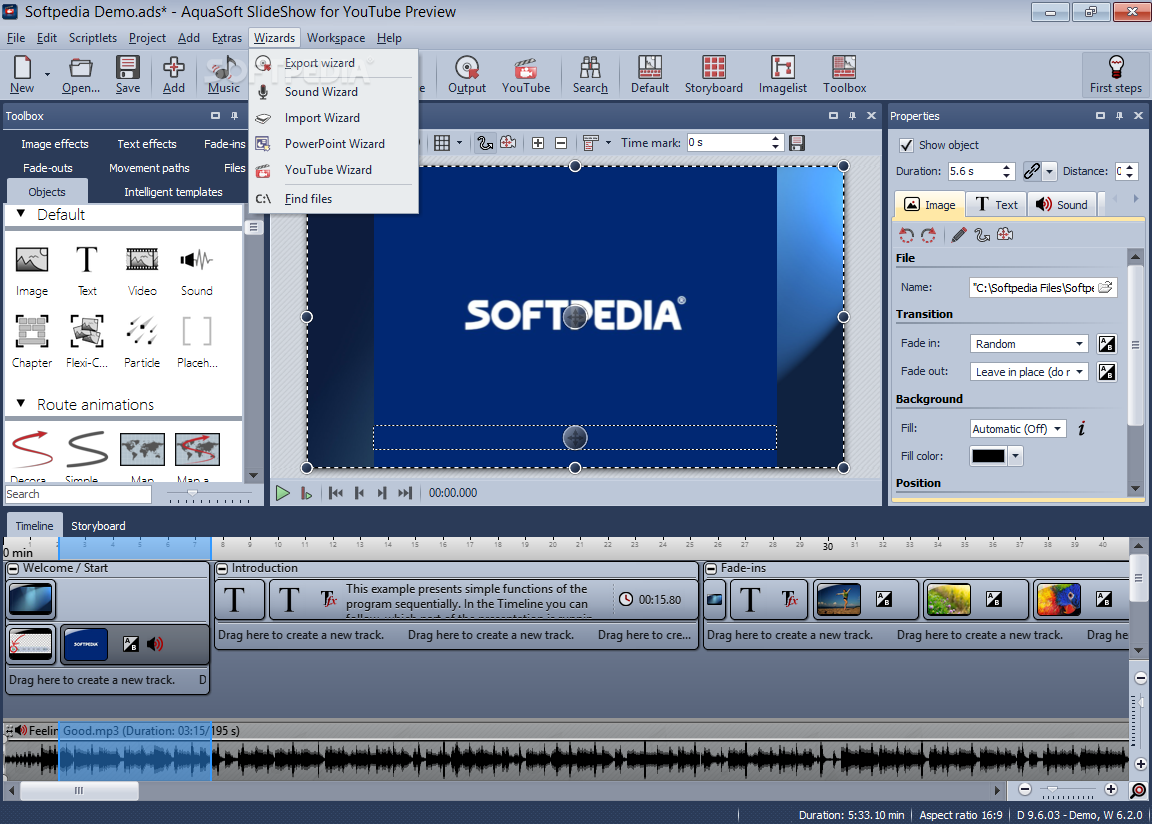Open the grid options dropdown arrow

(x=459, y=142)
